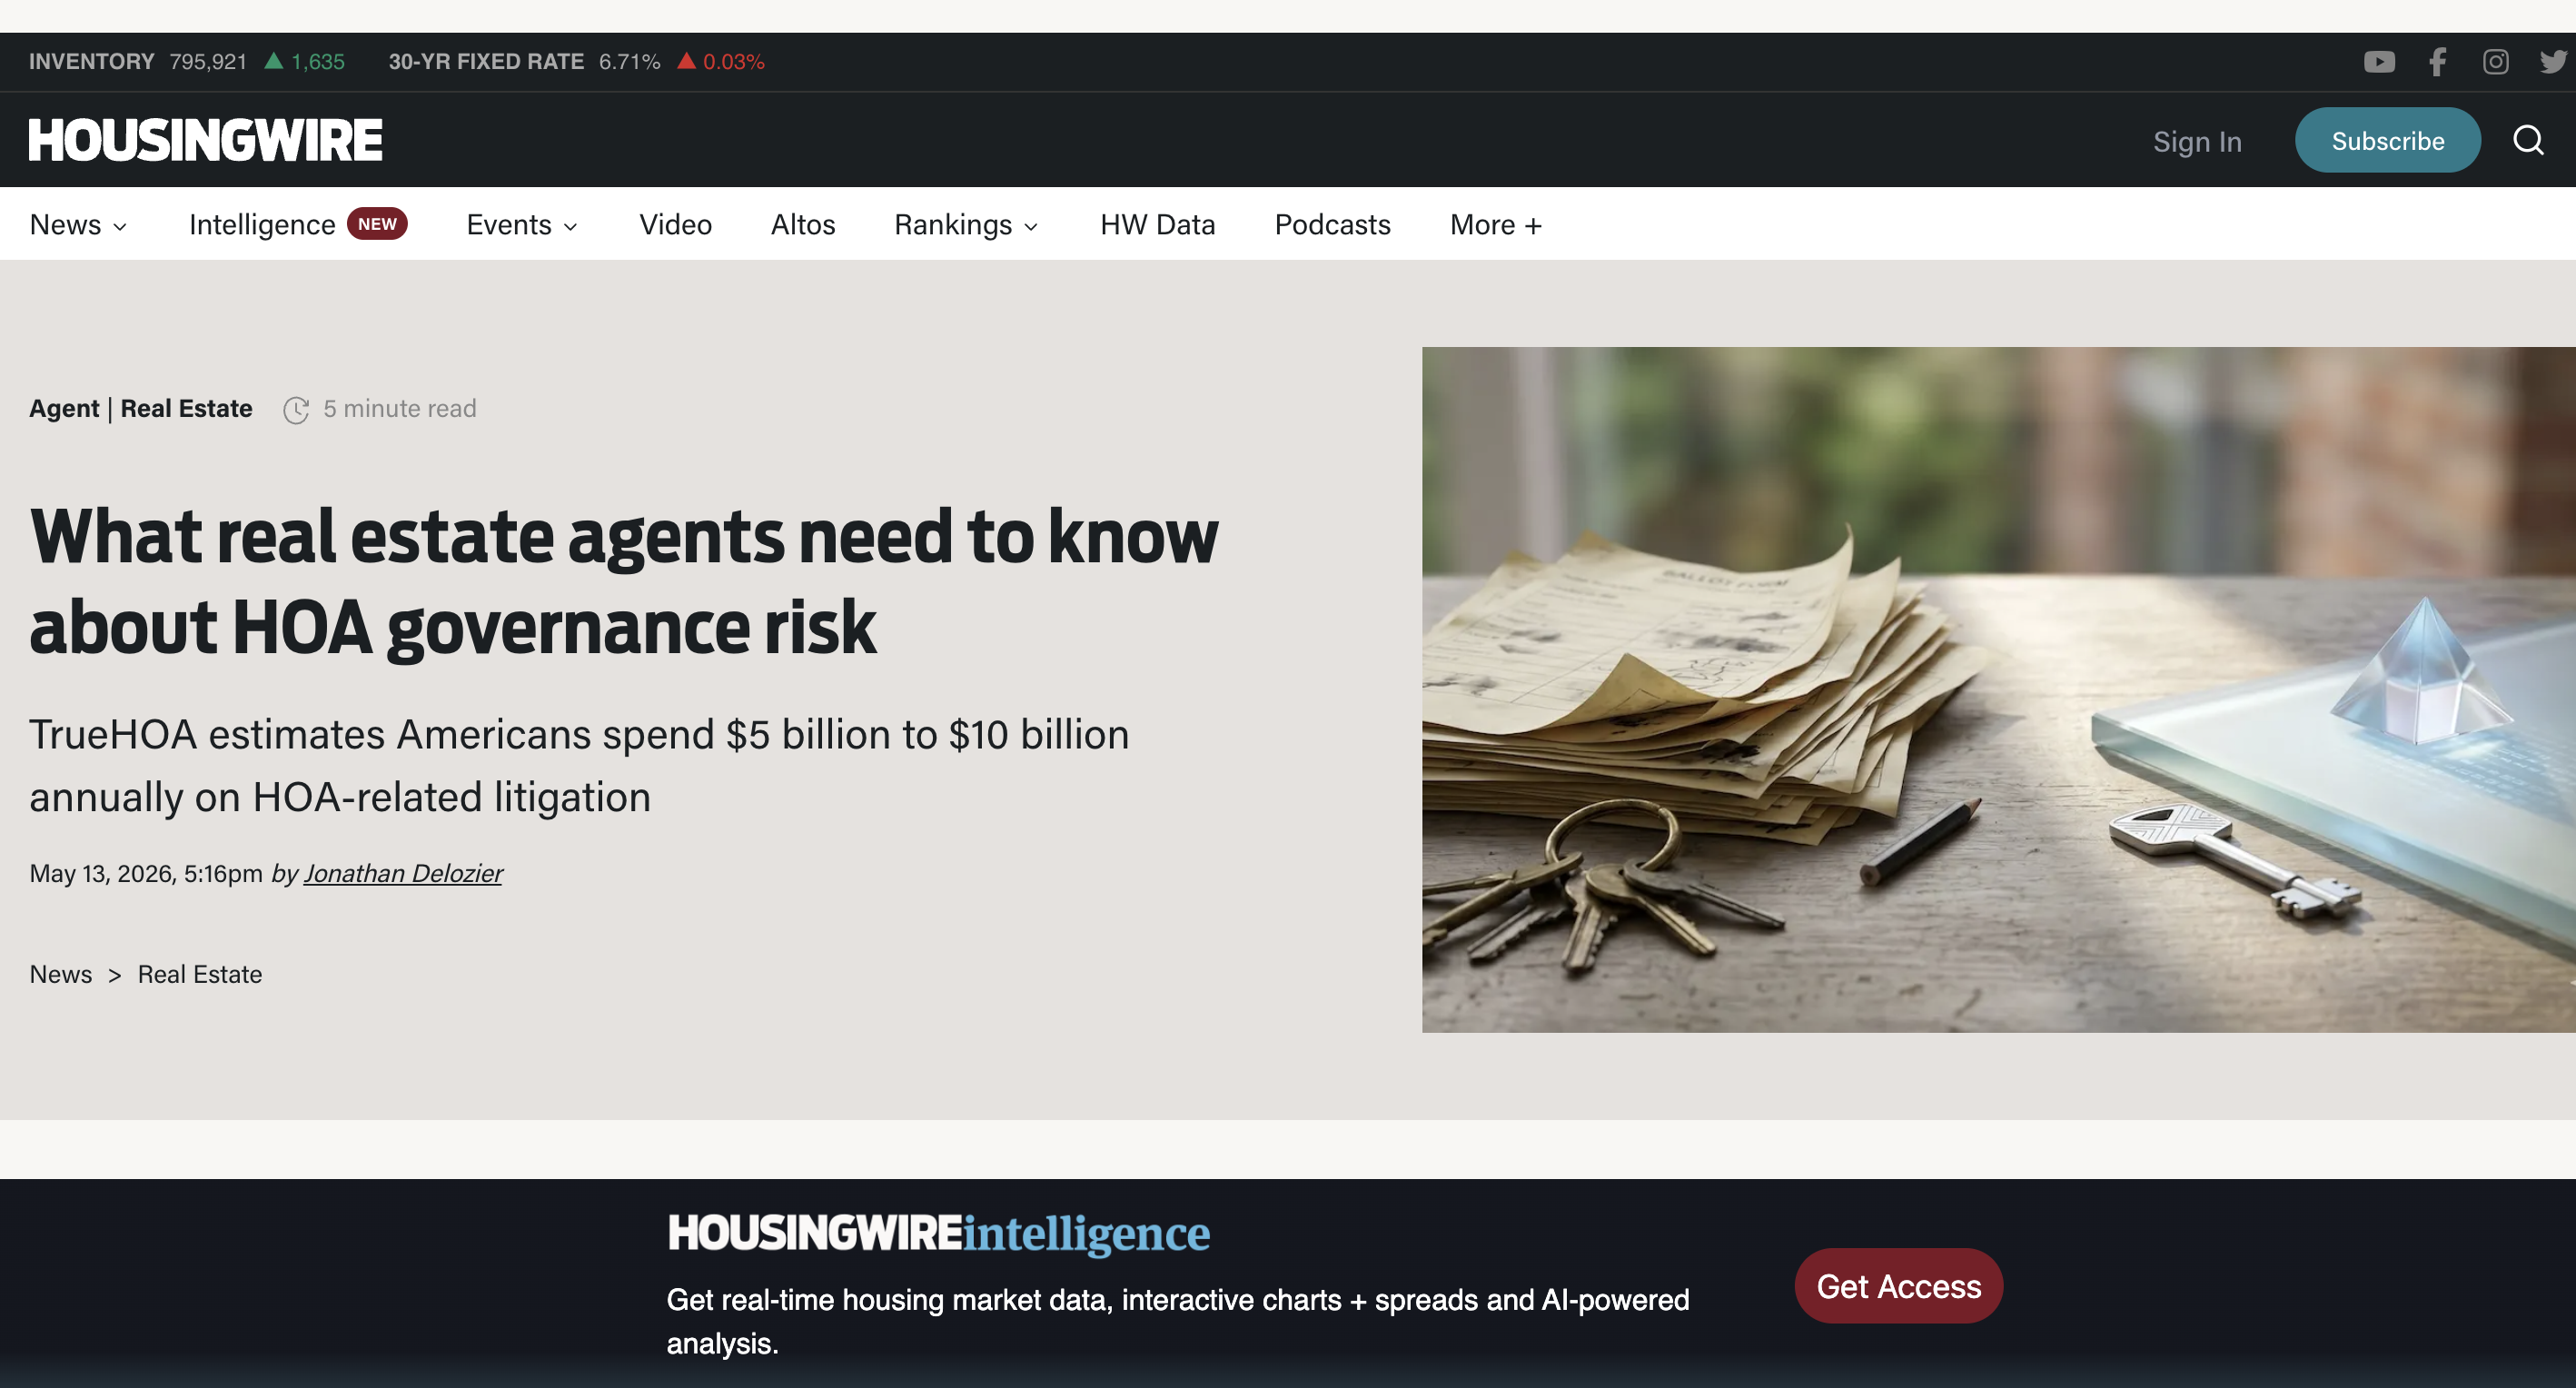Click the INVENTORY ticker label

click(91, 62)
